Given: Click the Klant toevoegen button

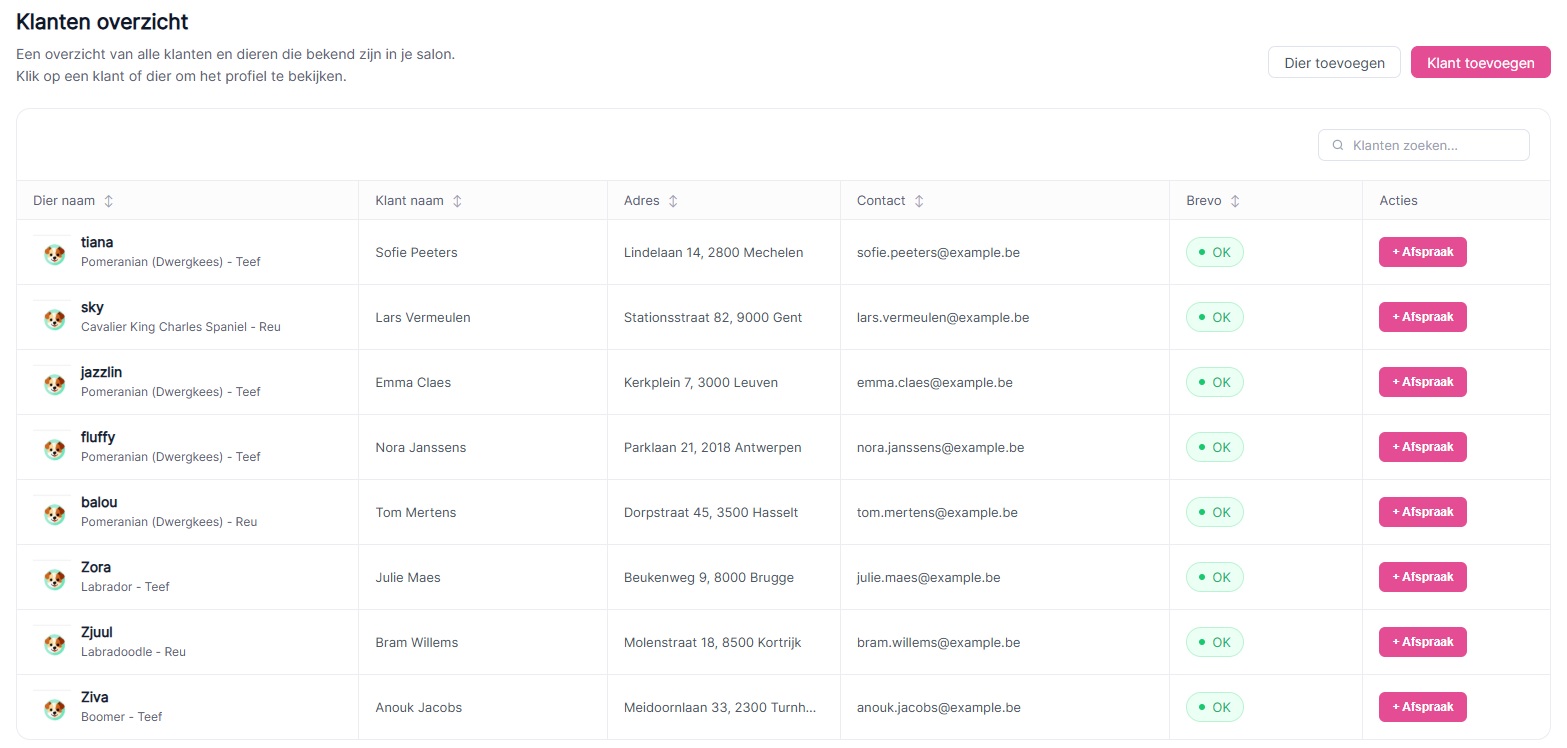Looking at the screenshot, I should [x=1480, y=62].
